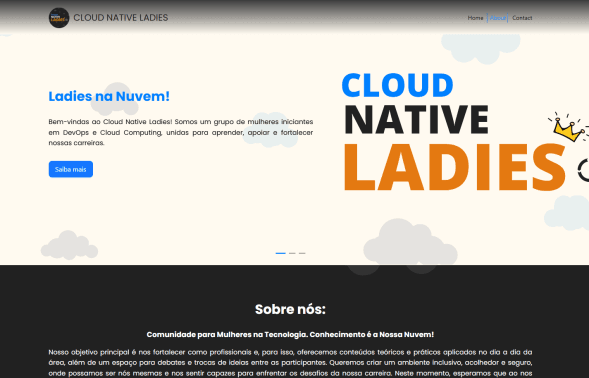Select the second carousel indicator
Screen dimensions: 589x378
tap(292, 253)
